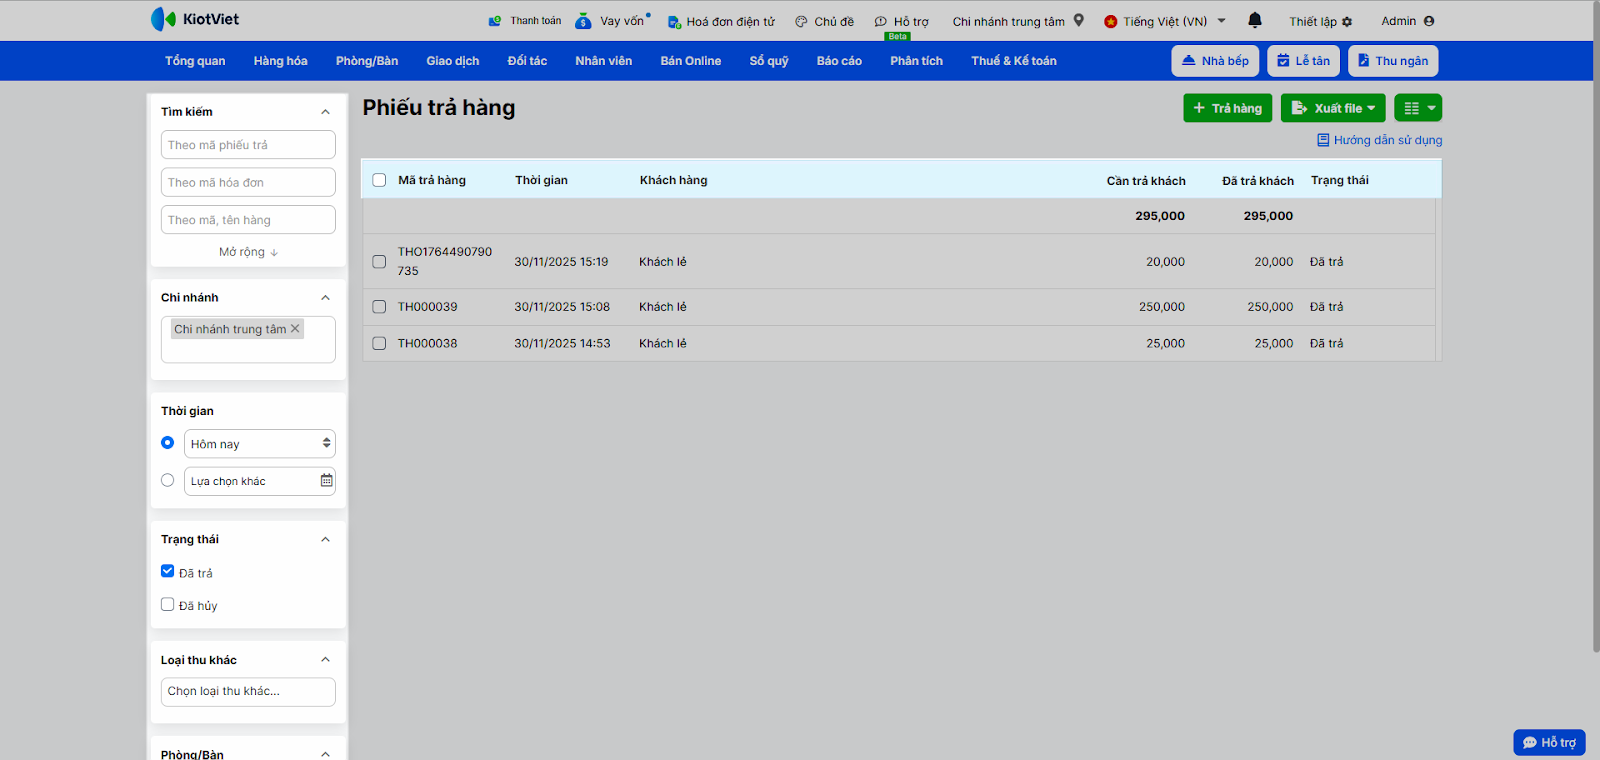The image size is (1600, 760).
Task: Click Theo mã, tên hàng search field
Action: click(248, 220)
